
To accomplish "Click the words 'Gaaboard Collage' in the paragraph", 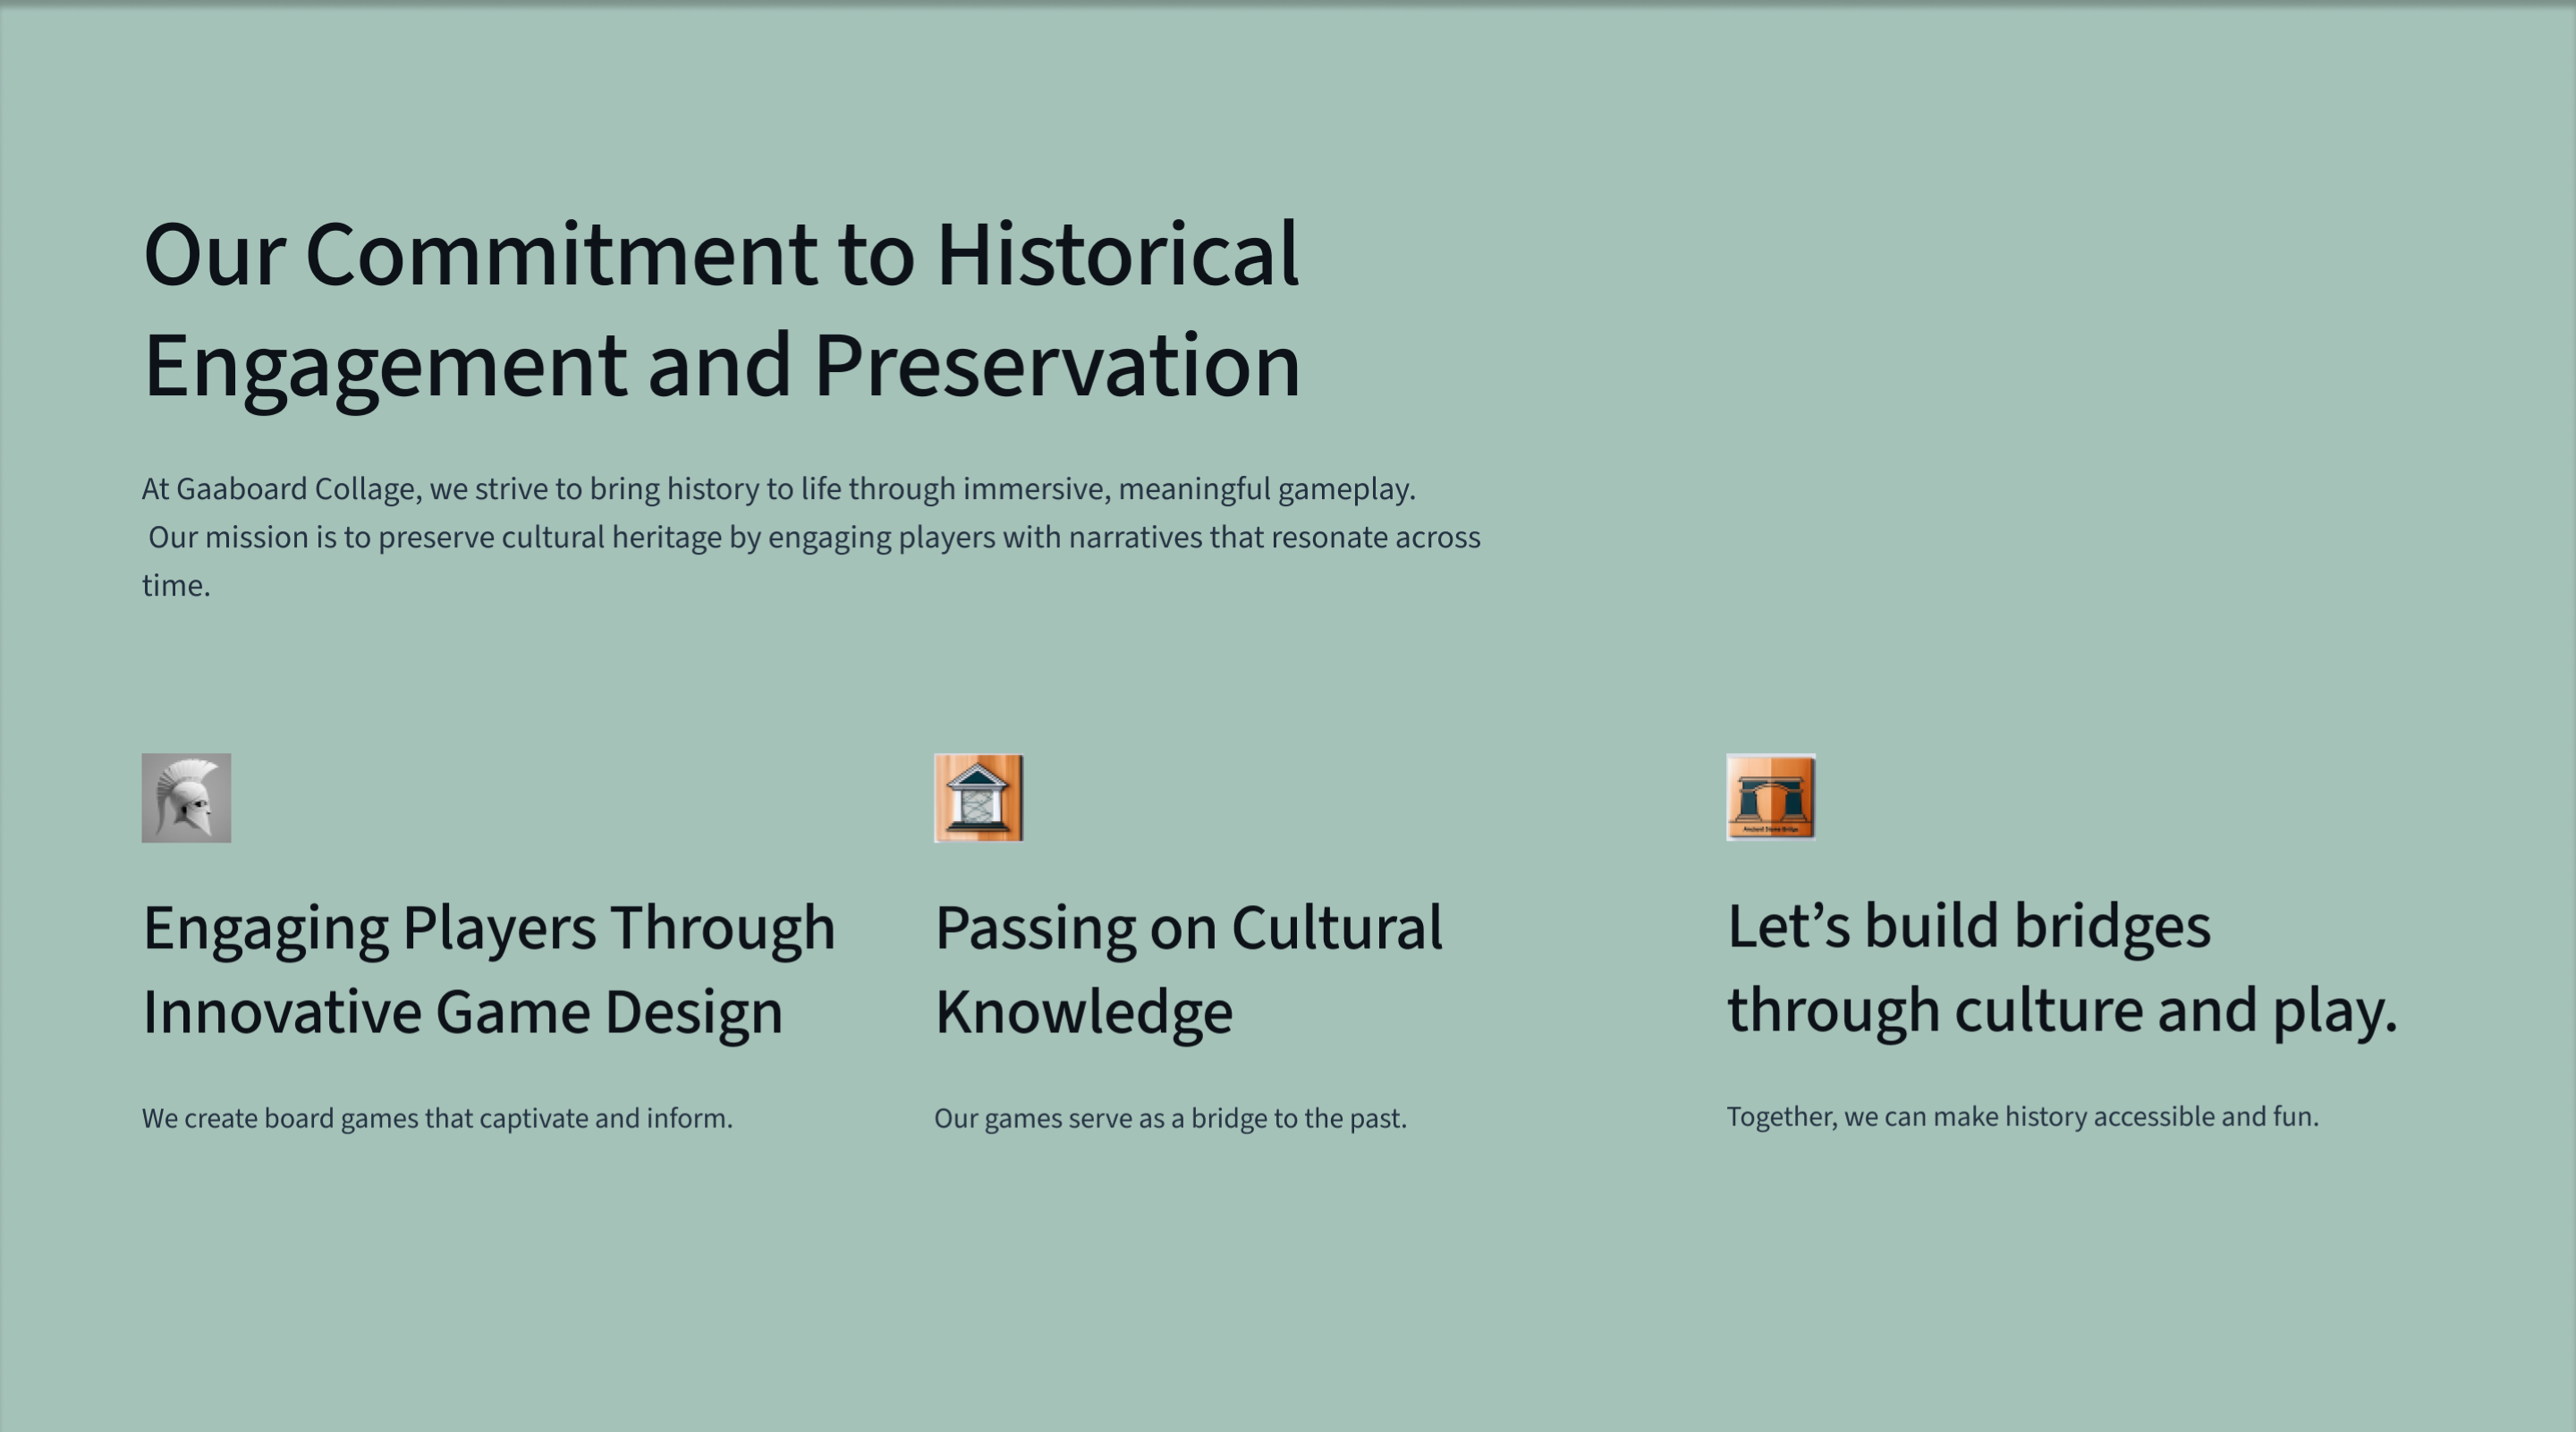I will pyautogui.click(x=295, y=489).
